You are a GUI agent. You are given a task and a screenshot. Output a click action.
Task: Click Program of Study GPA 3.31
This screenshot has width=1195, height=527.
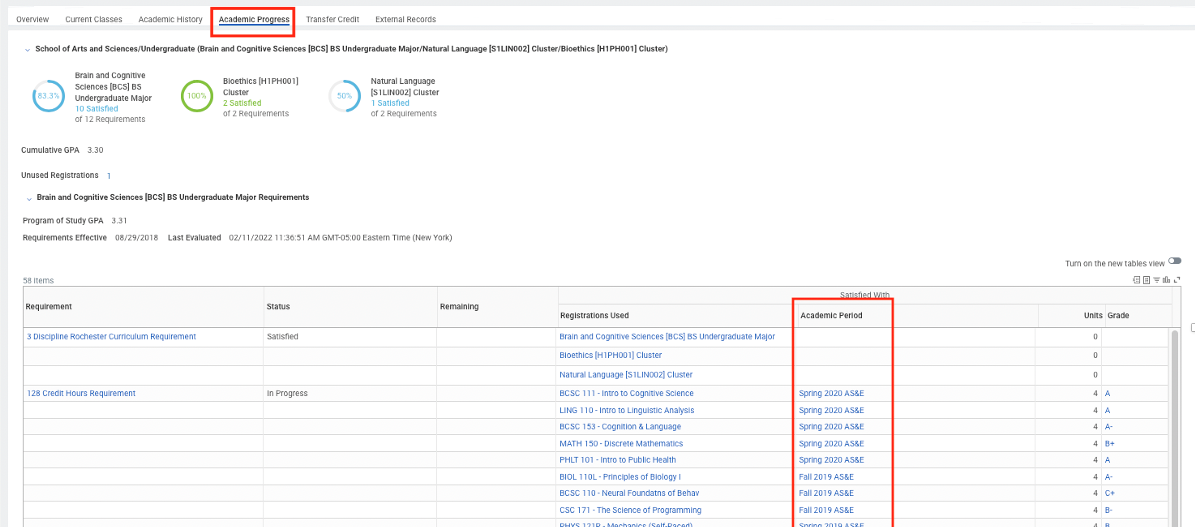pos(119,220)
